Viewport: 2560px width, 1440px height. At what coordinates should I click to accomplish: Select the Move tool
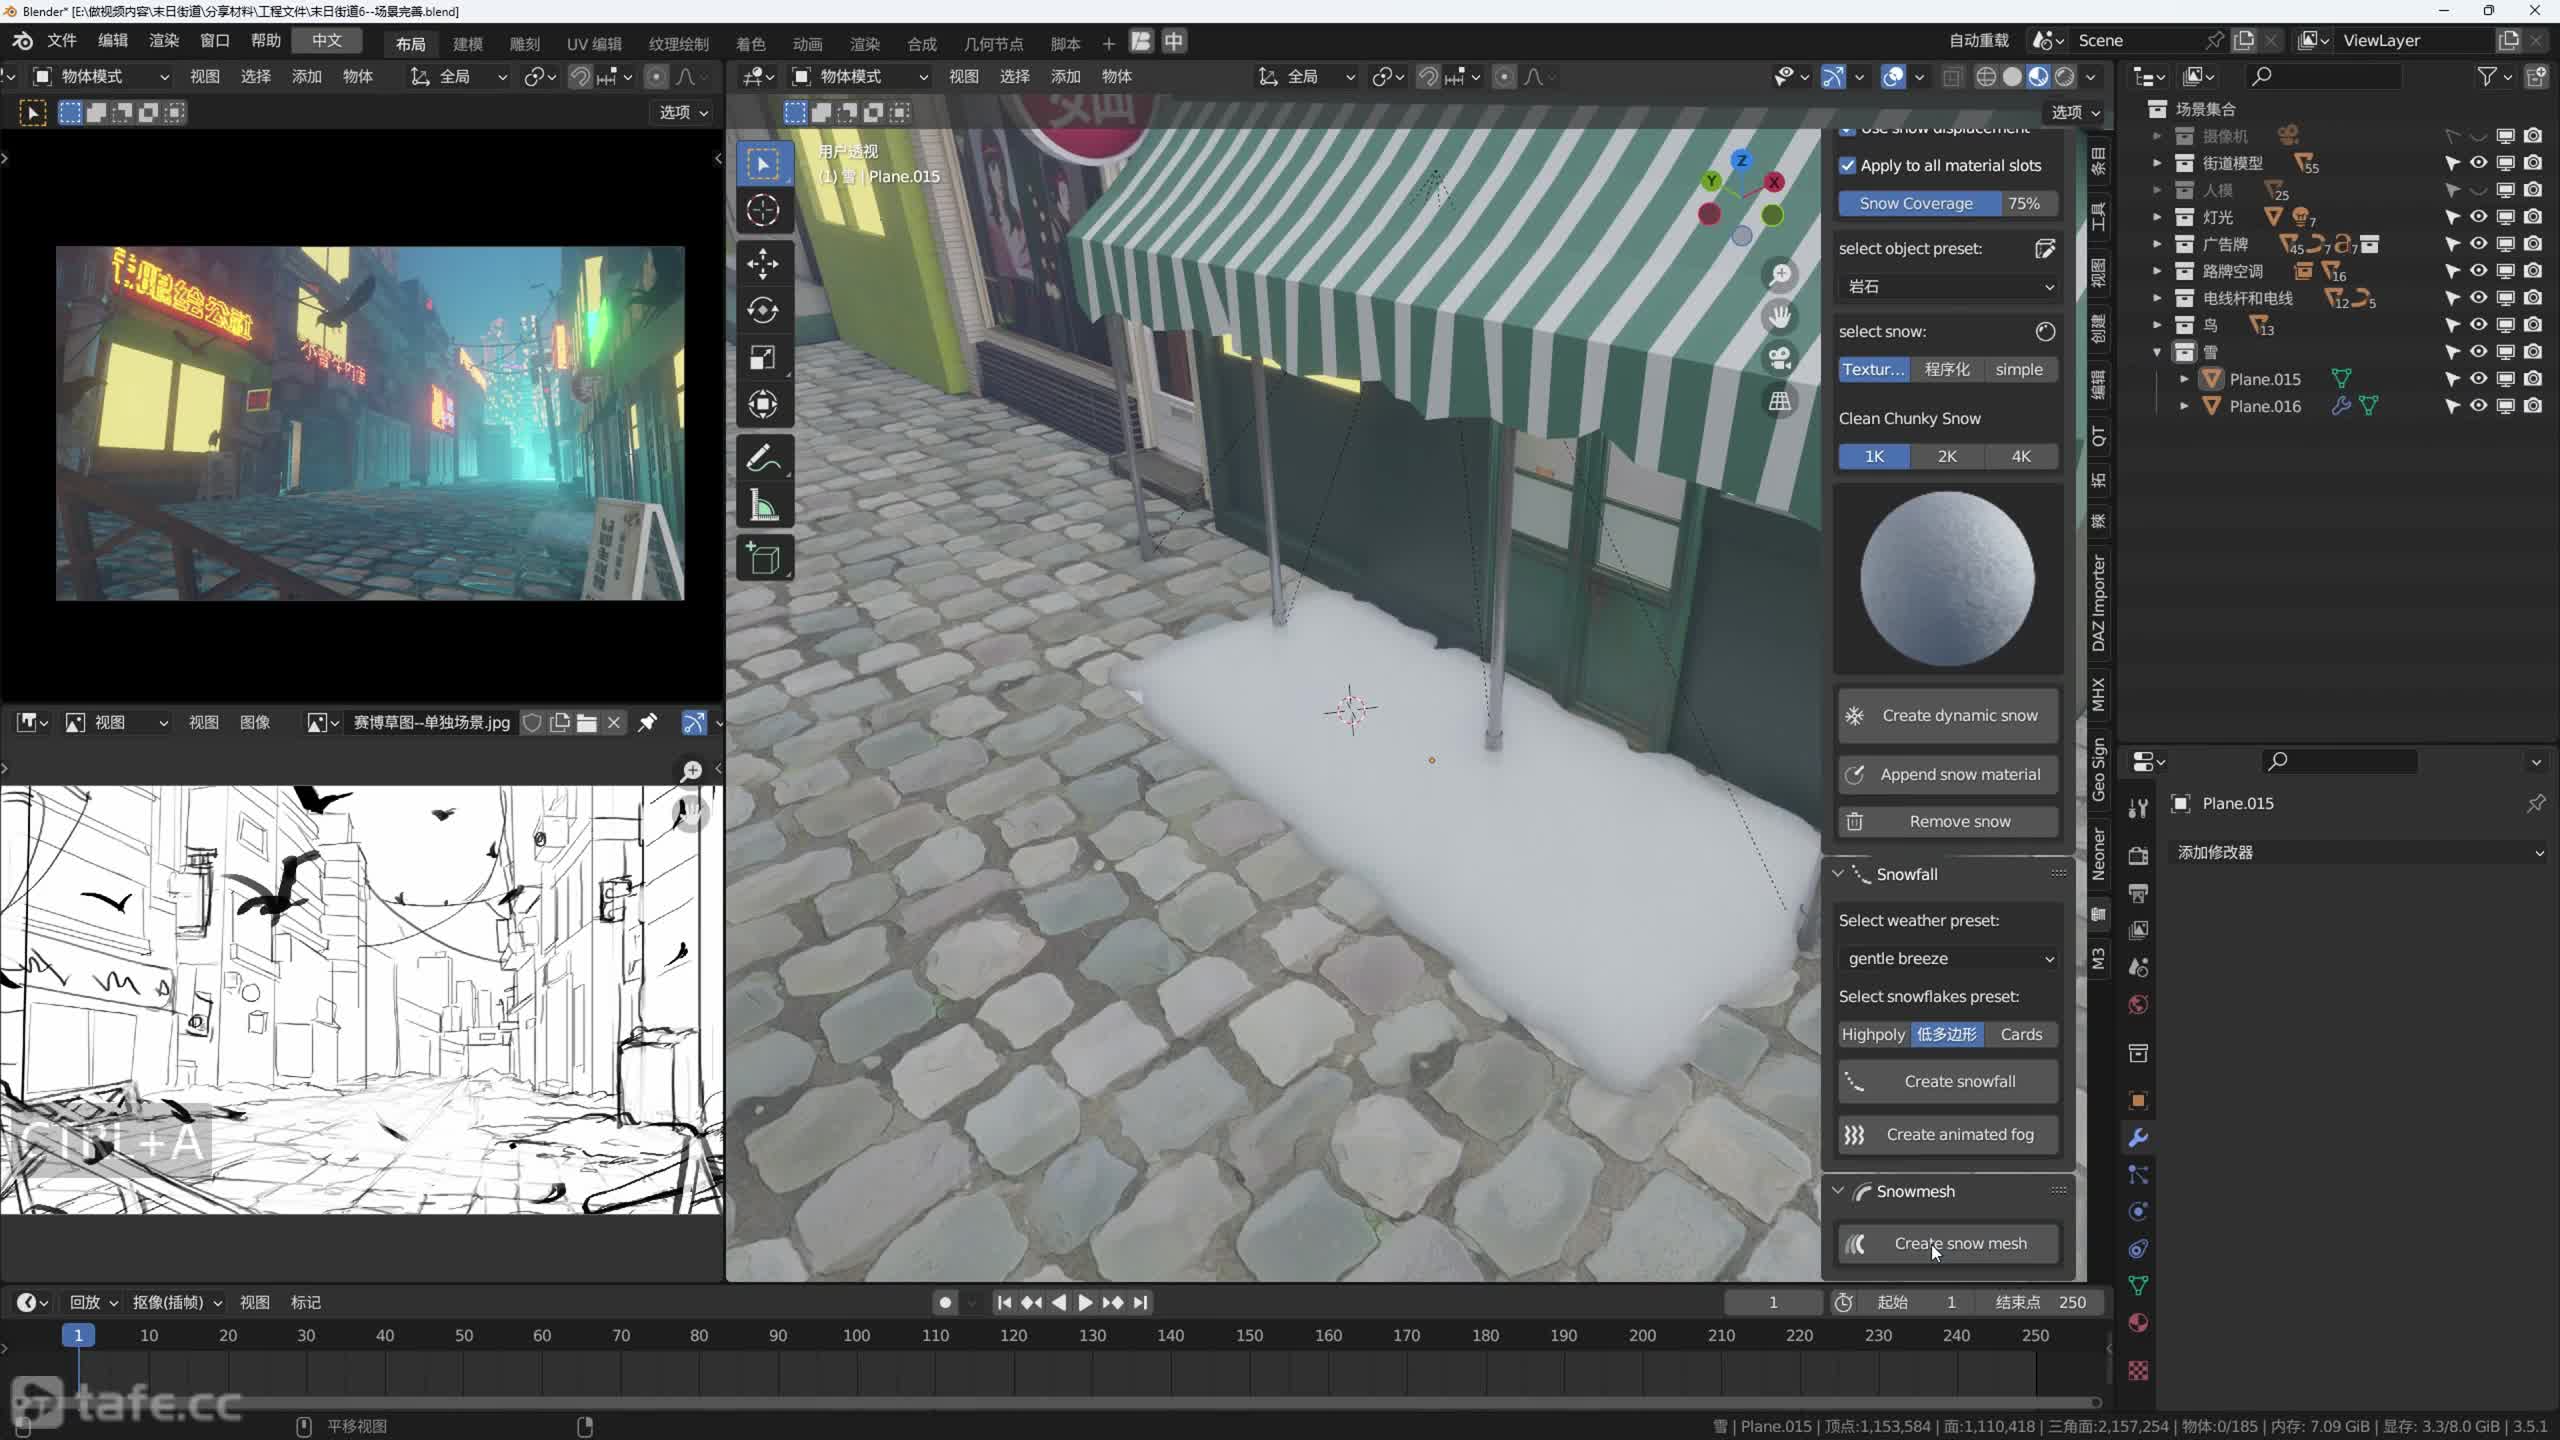tap(763, 264)
